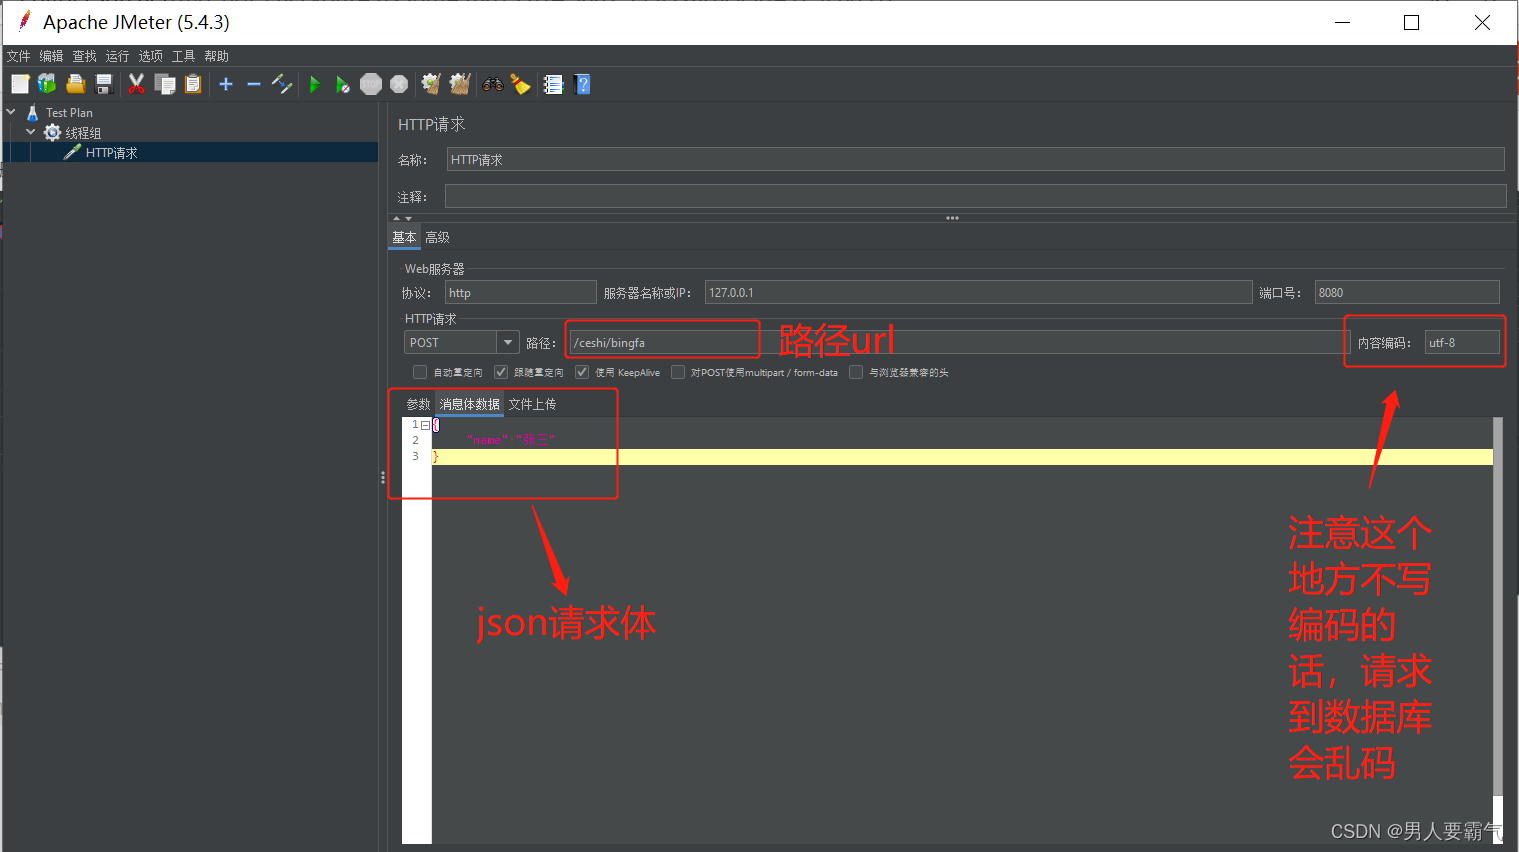Click the New test plan icon
The image size is (1519, 852).
coord(20,84)
